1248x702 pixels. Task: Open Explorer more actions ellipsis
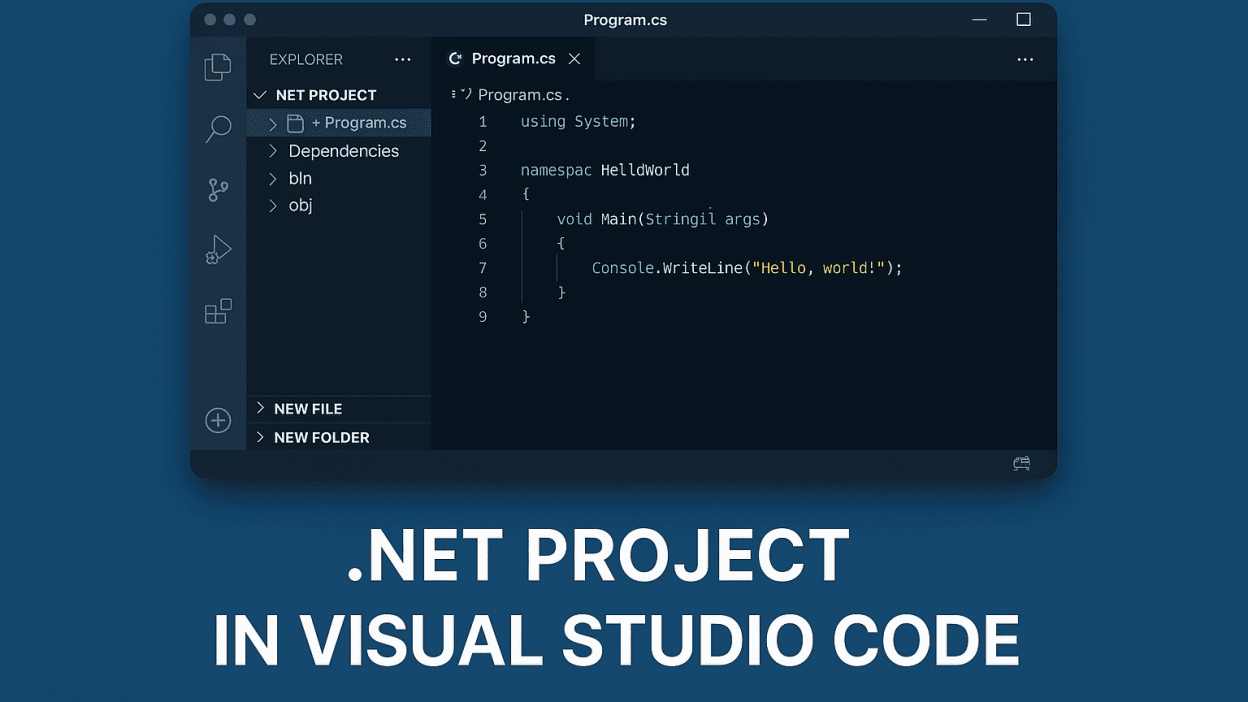403,60
